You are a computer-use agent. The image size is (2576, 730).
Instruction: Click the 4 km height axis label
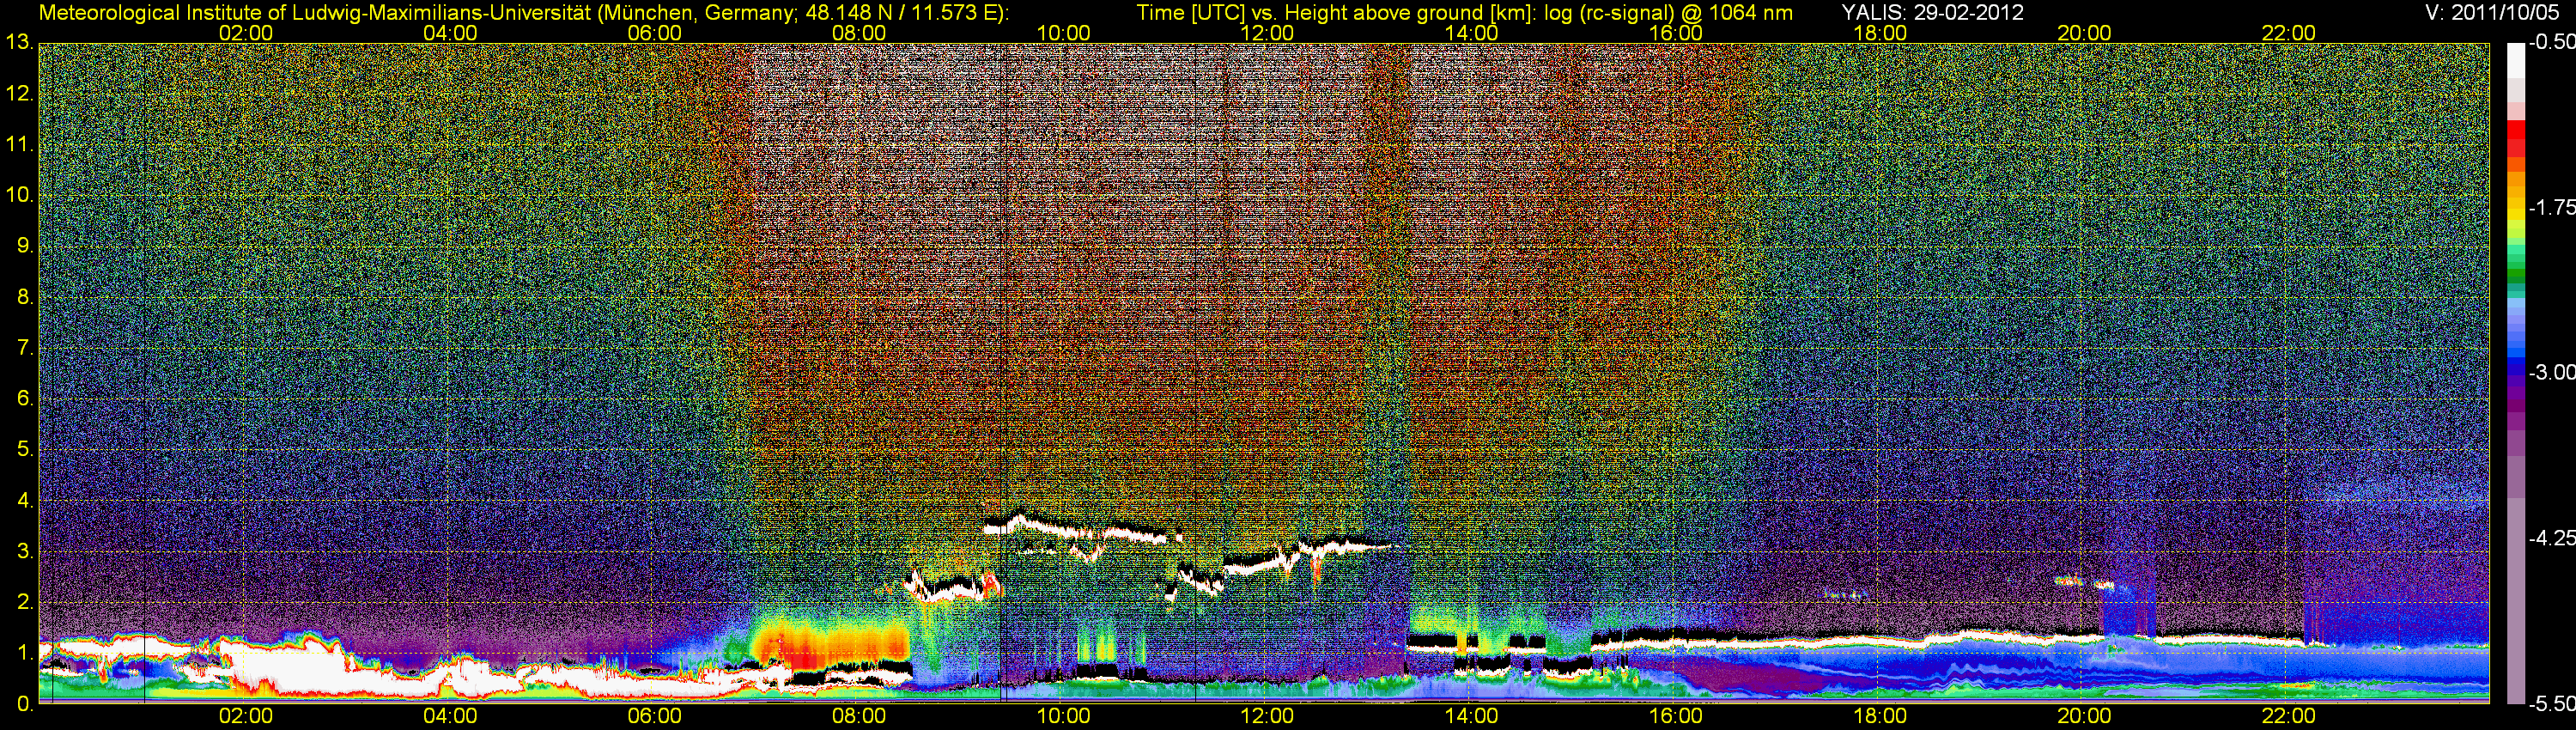pos(25,500)
